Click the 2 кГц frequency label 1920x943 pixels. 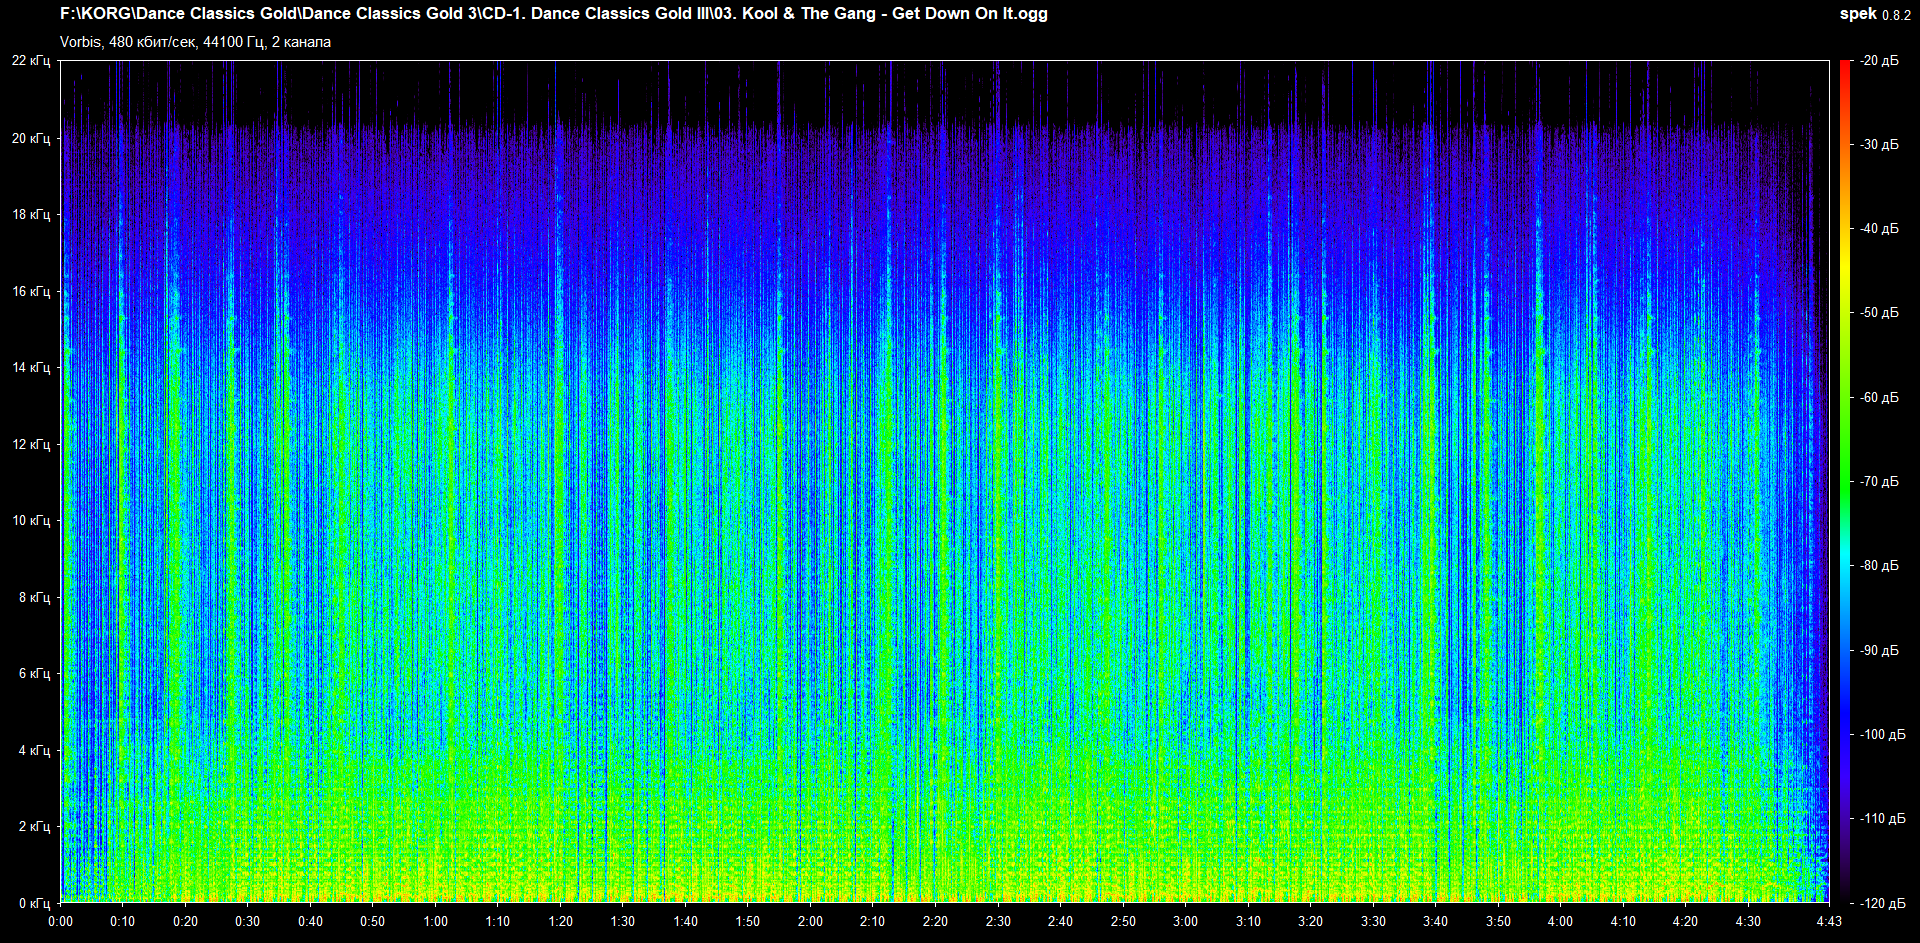point(34,826)
